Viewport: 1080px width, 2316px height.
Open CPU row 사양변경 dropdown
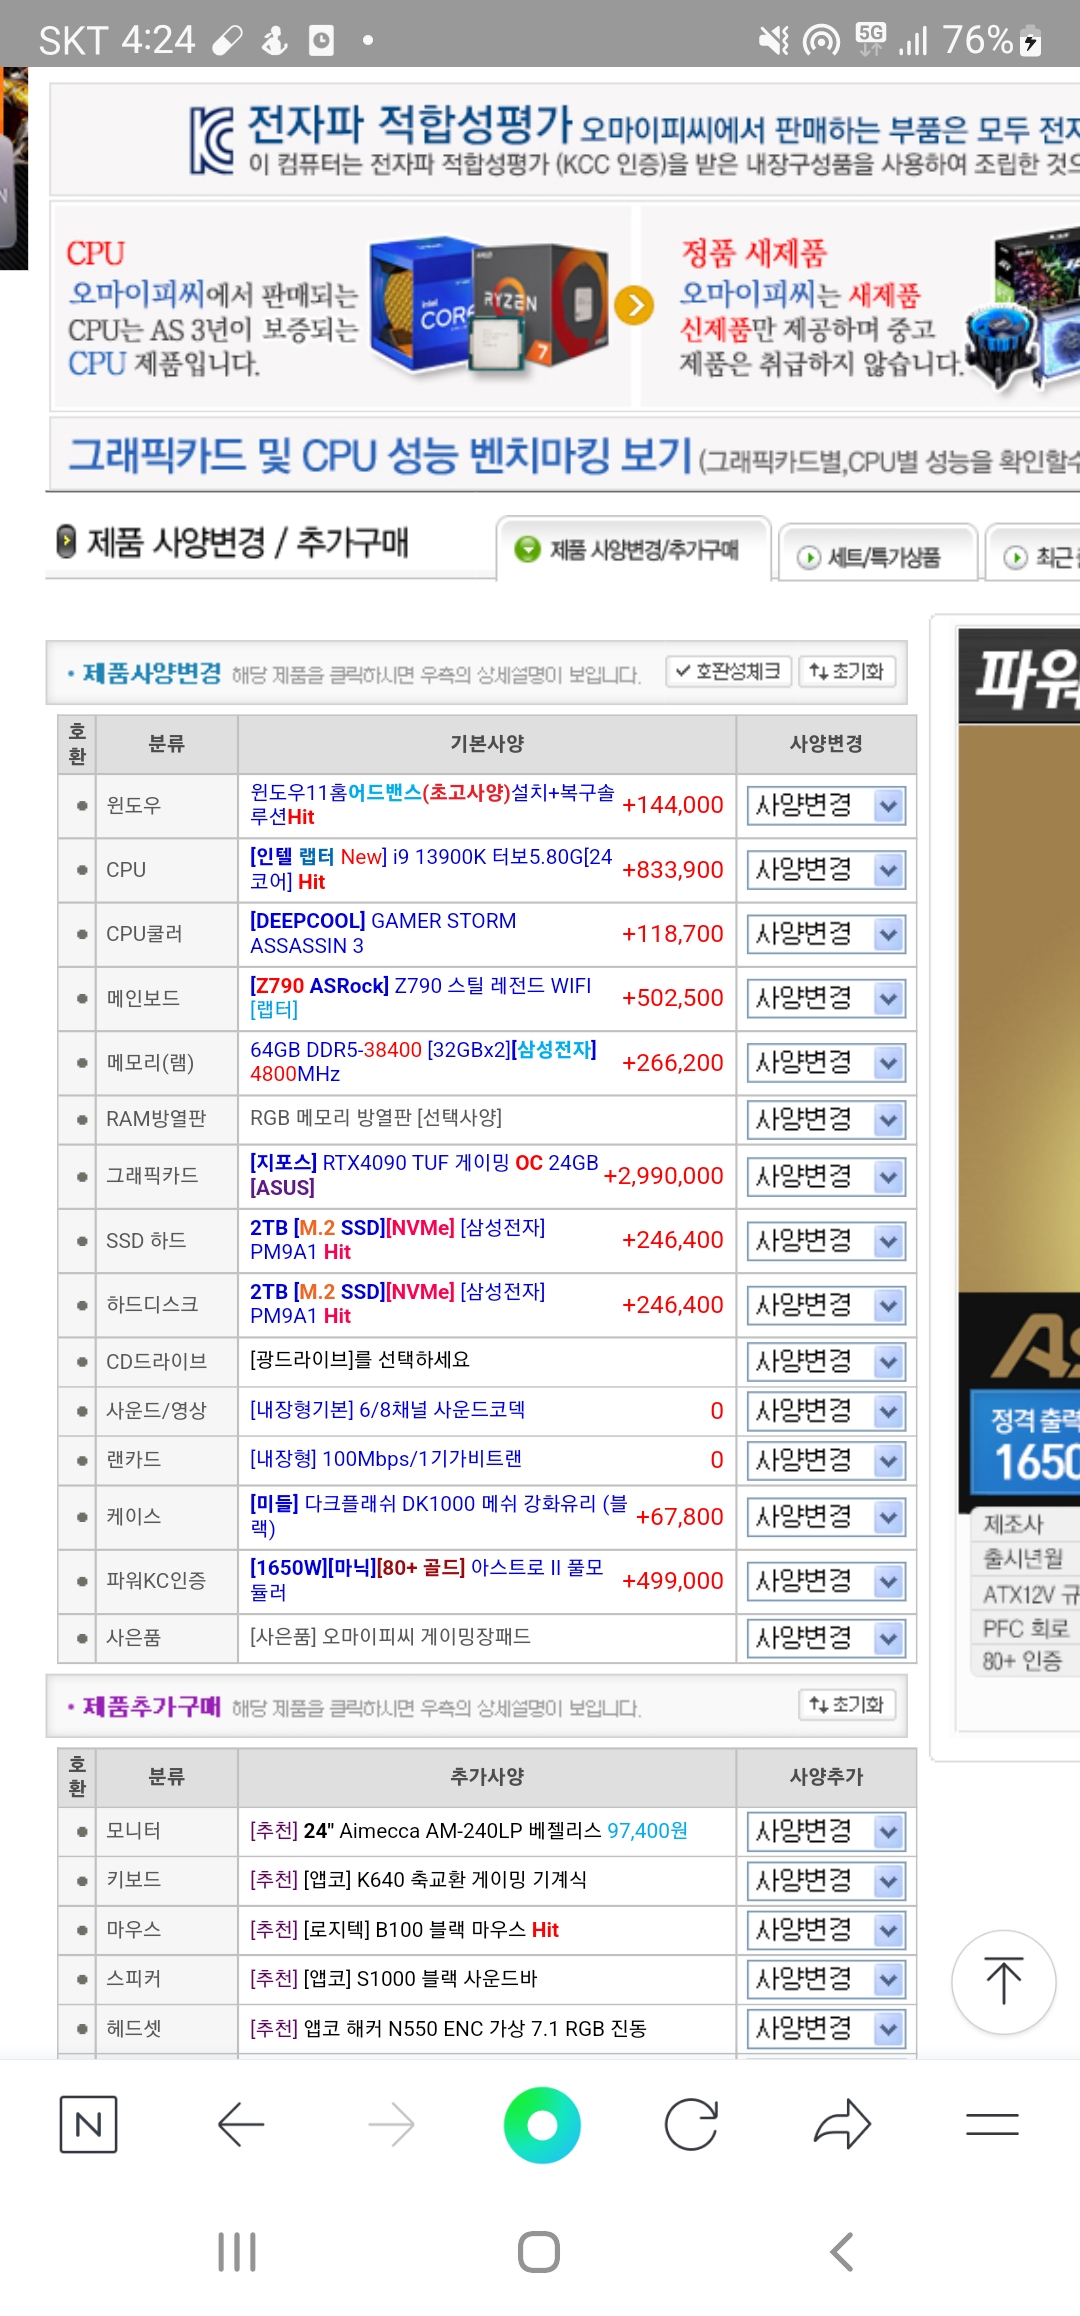tap(826, 870)
